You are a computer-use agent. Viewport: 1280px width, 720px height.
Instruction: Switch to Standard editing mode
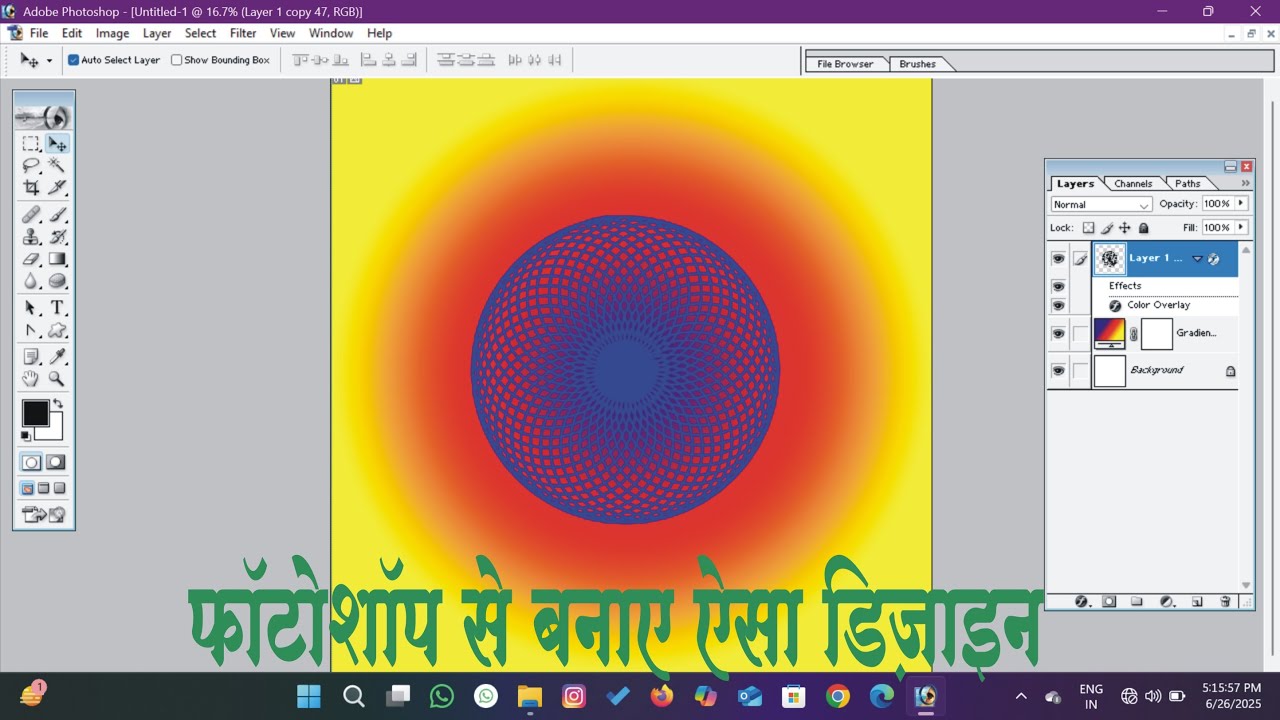point(32,462)
